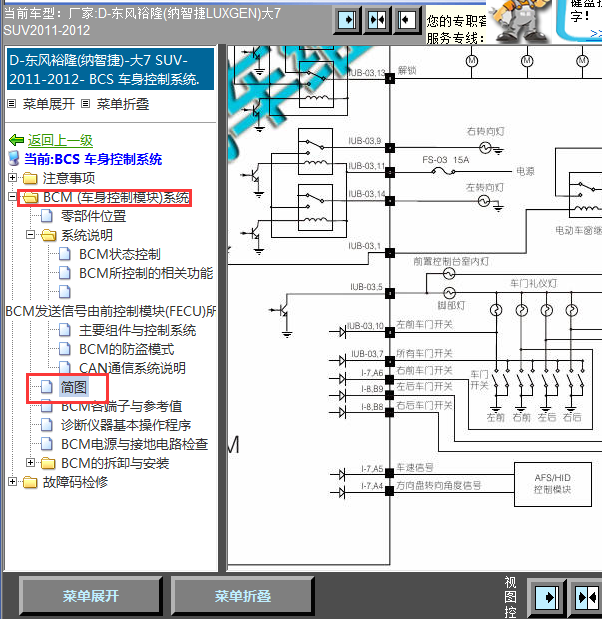Open 主要组件与控制系统 document
Image resolution: width=602 pixels, height=619 pixels.
137,330
